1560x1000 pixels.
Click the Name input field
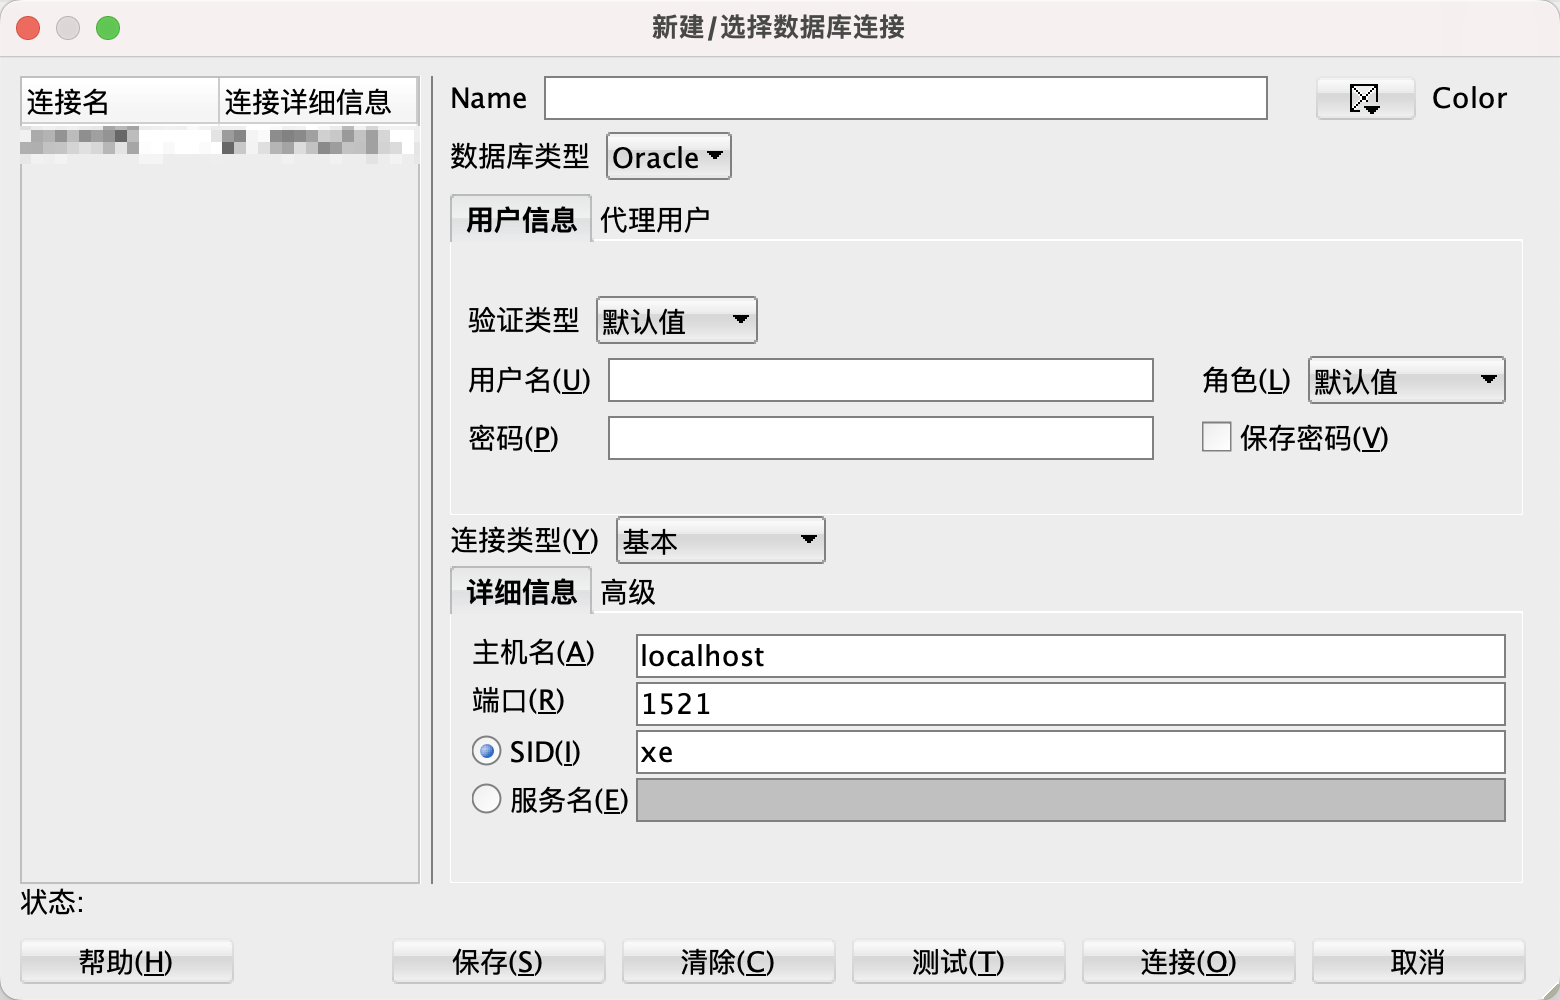tap(903, 98)
